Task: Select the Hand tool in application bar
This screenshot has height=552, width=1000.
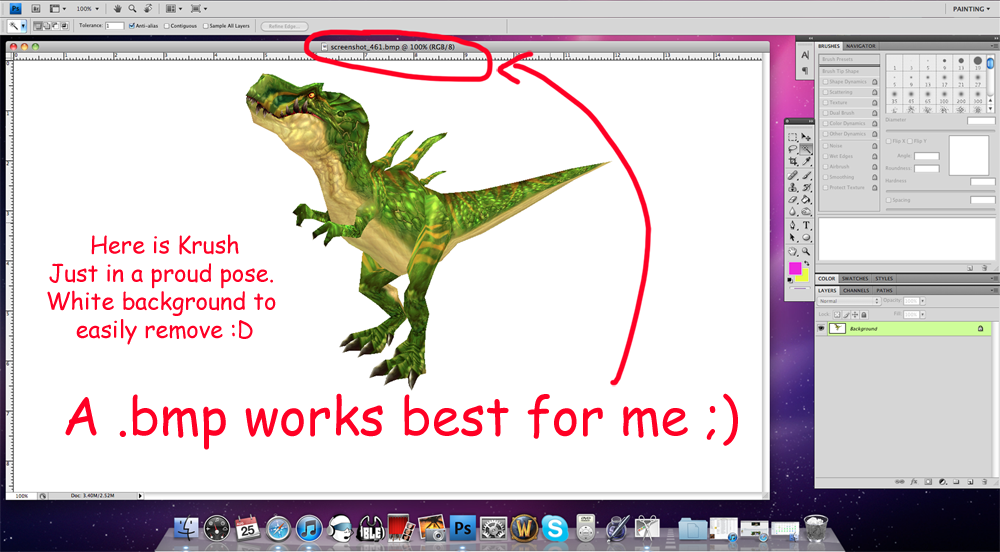Action: point(116,8)
